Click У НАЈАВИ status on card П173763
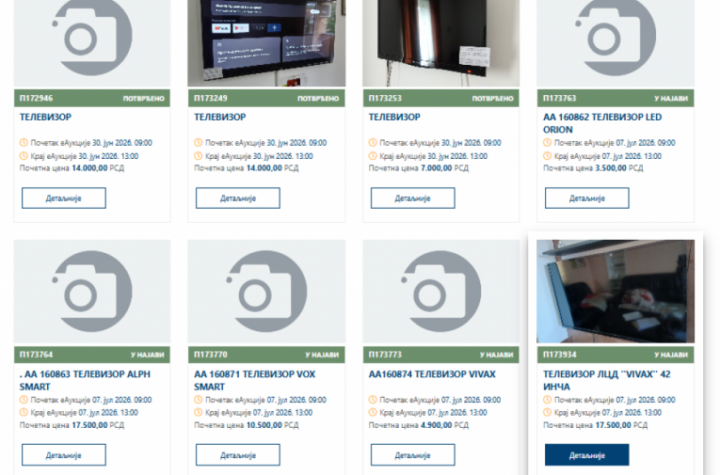Image resolution: width=720 pixels, height=475 pixels. tap(671, 98)
